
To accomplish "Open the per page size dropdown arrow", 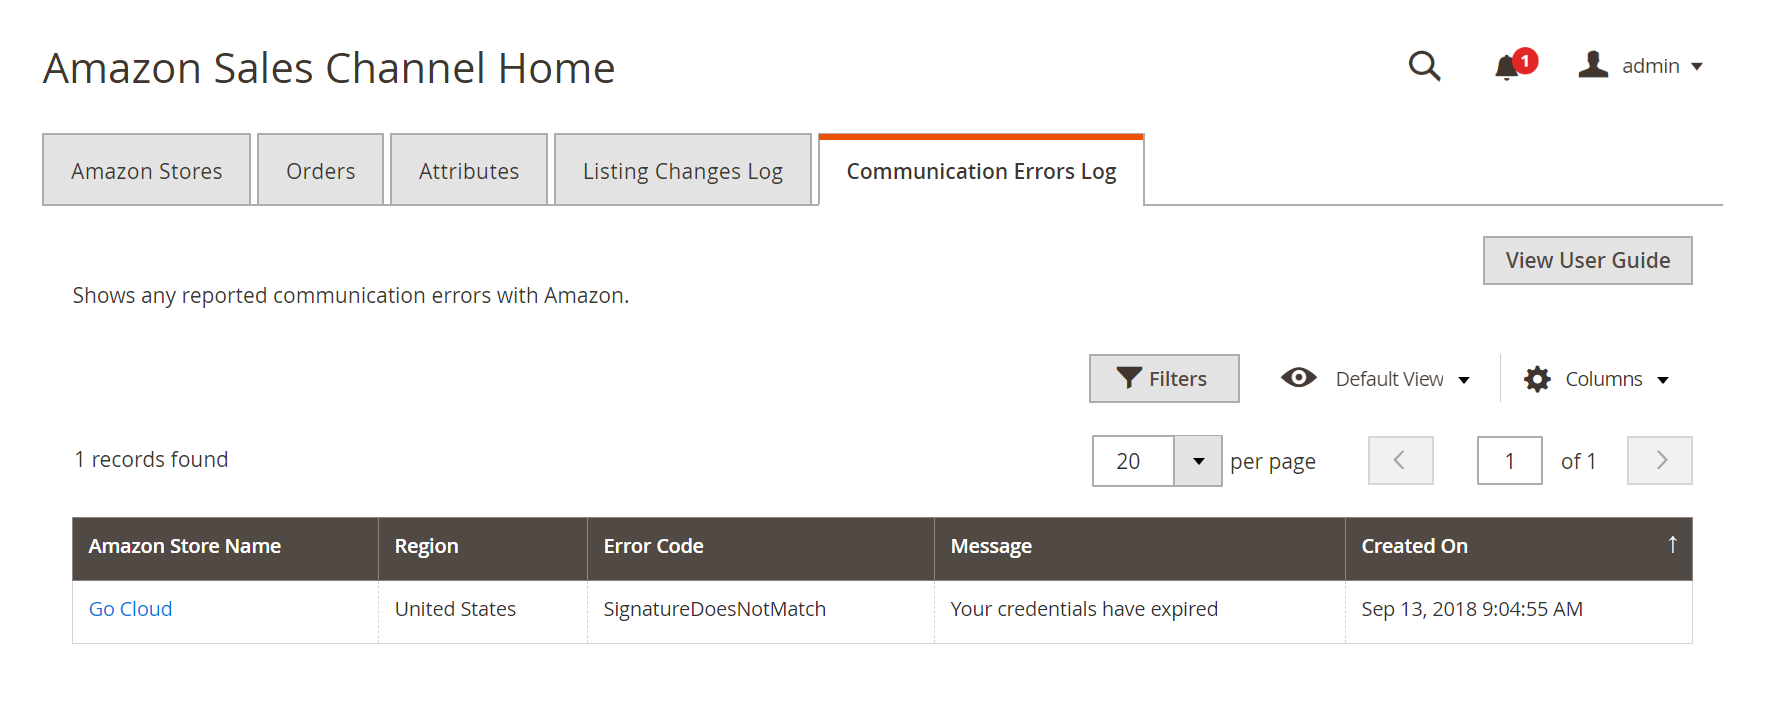I will click(x=1198, y=461).
